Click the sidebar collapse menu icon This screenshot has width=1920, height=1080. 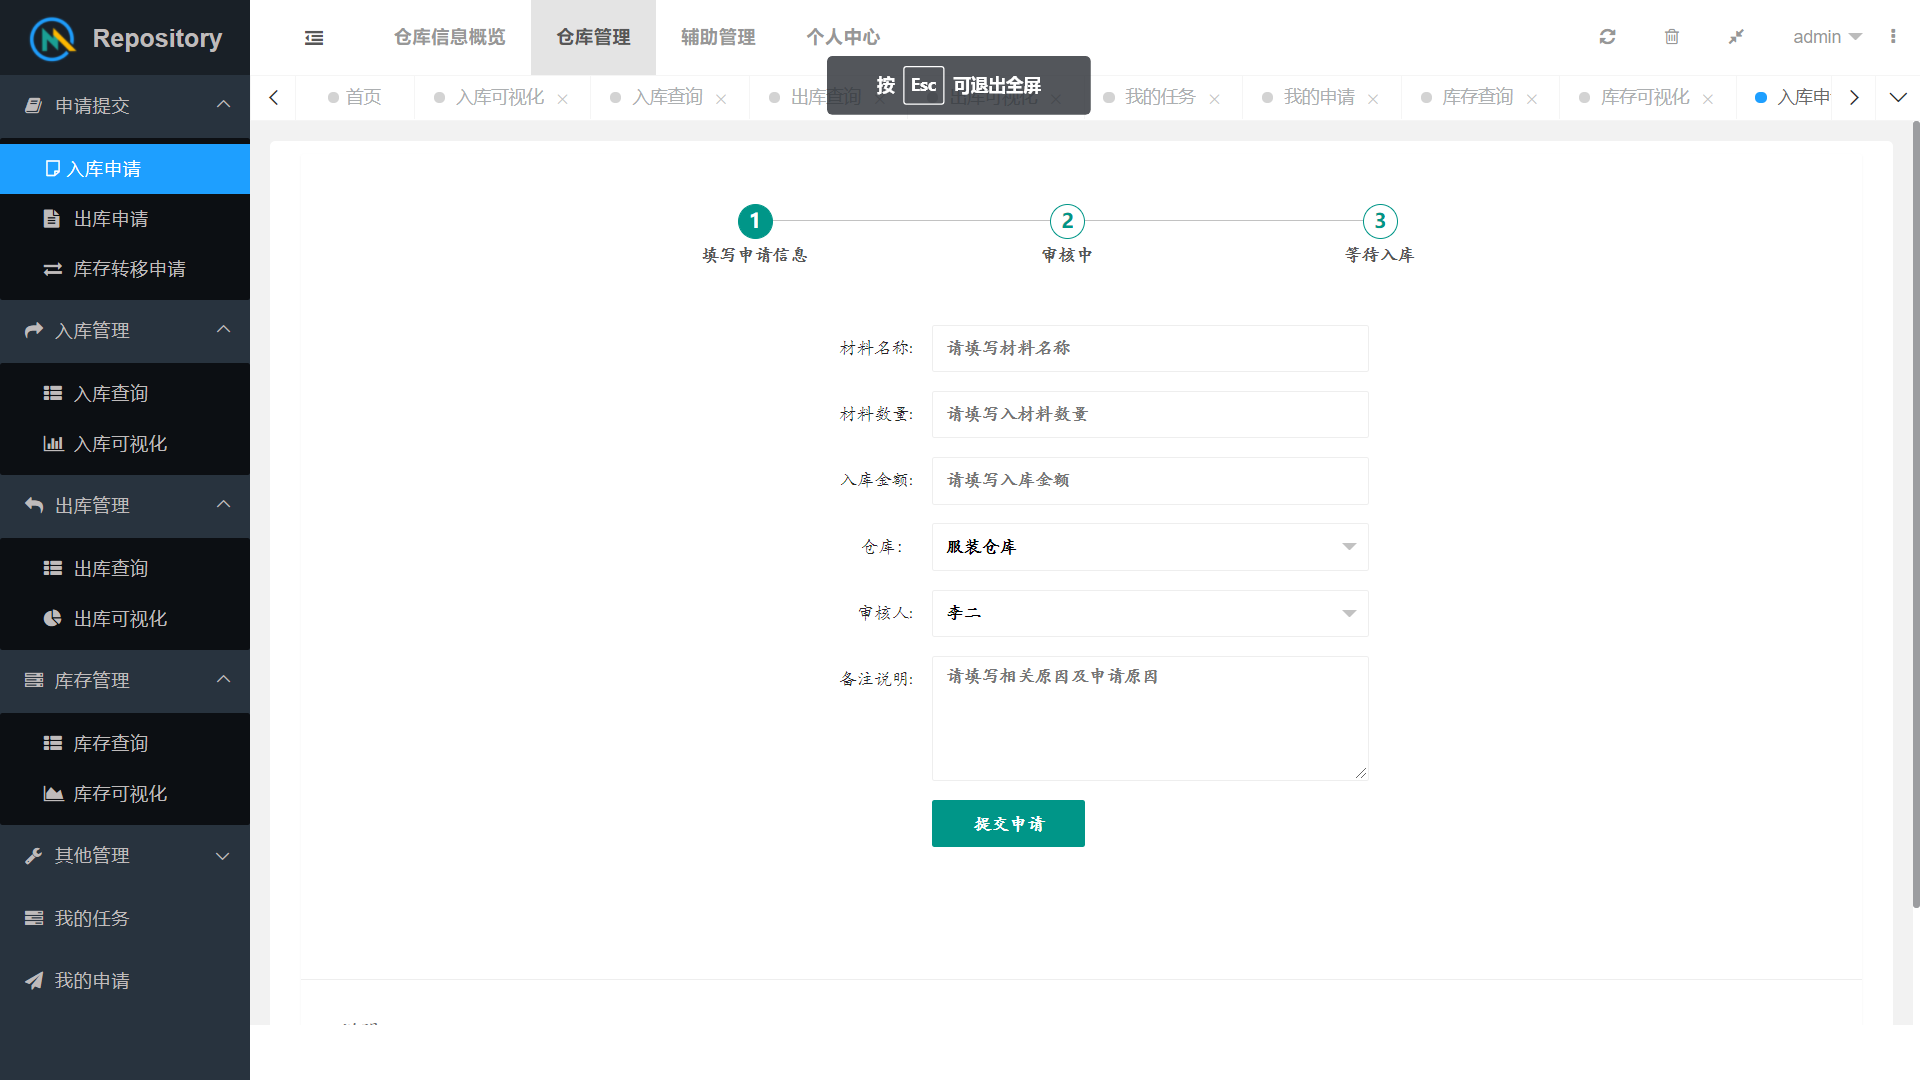314,38
